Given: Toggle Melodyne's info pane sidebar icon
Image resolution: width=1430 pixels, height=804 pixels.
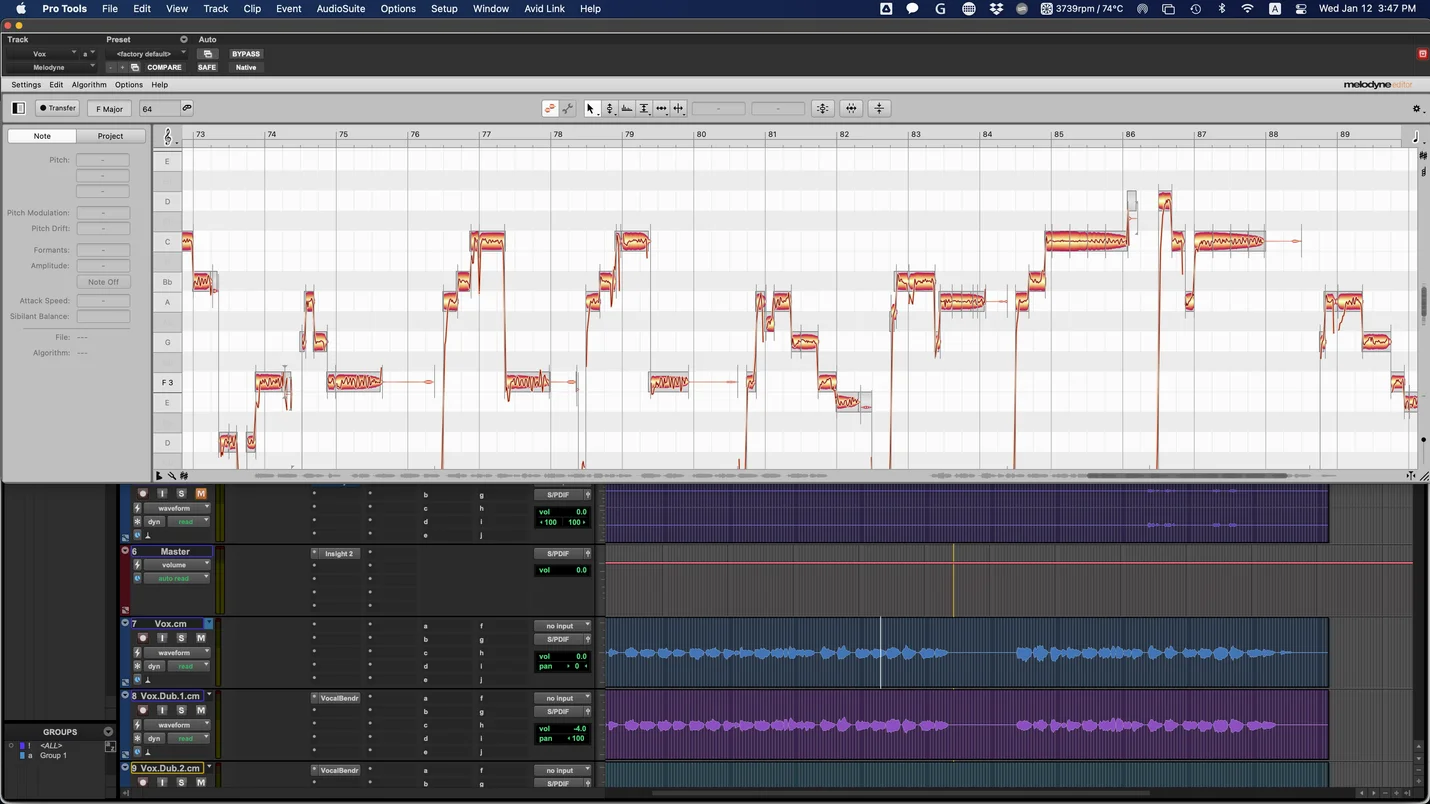Looking at the screenshot, I should point(18,108).
